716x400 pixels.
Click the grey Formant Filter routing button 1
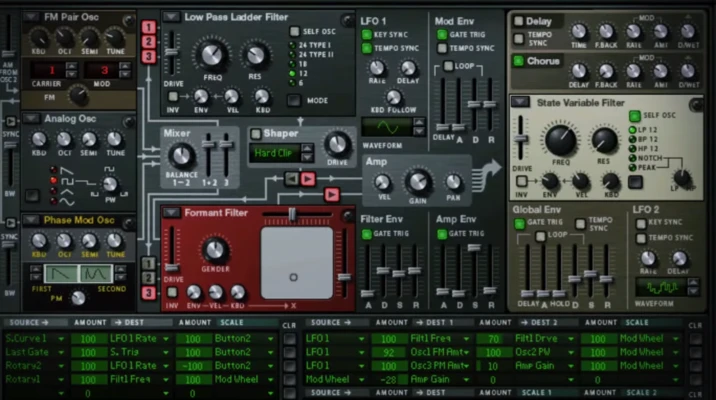click(x=148, y=263)
